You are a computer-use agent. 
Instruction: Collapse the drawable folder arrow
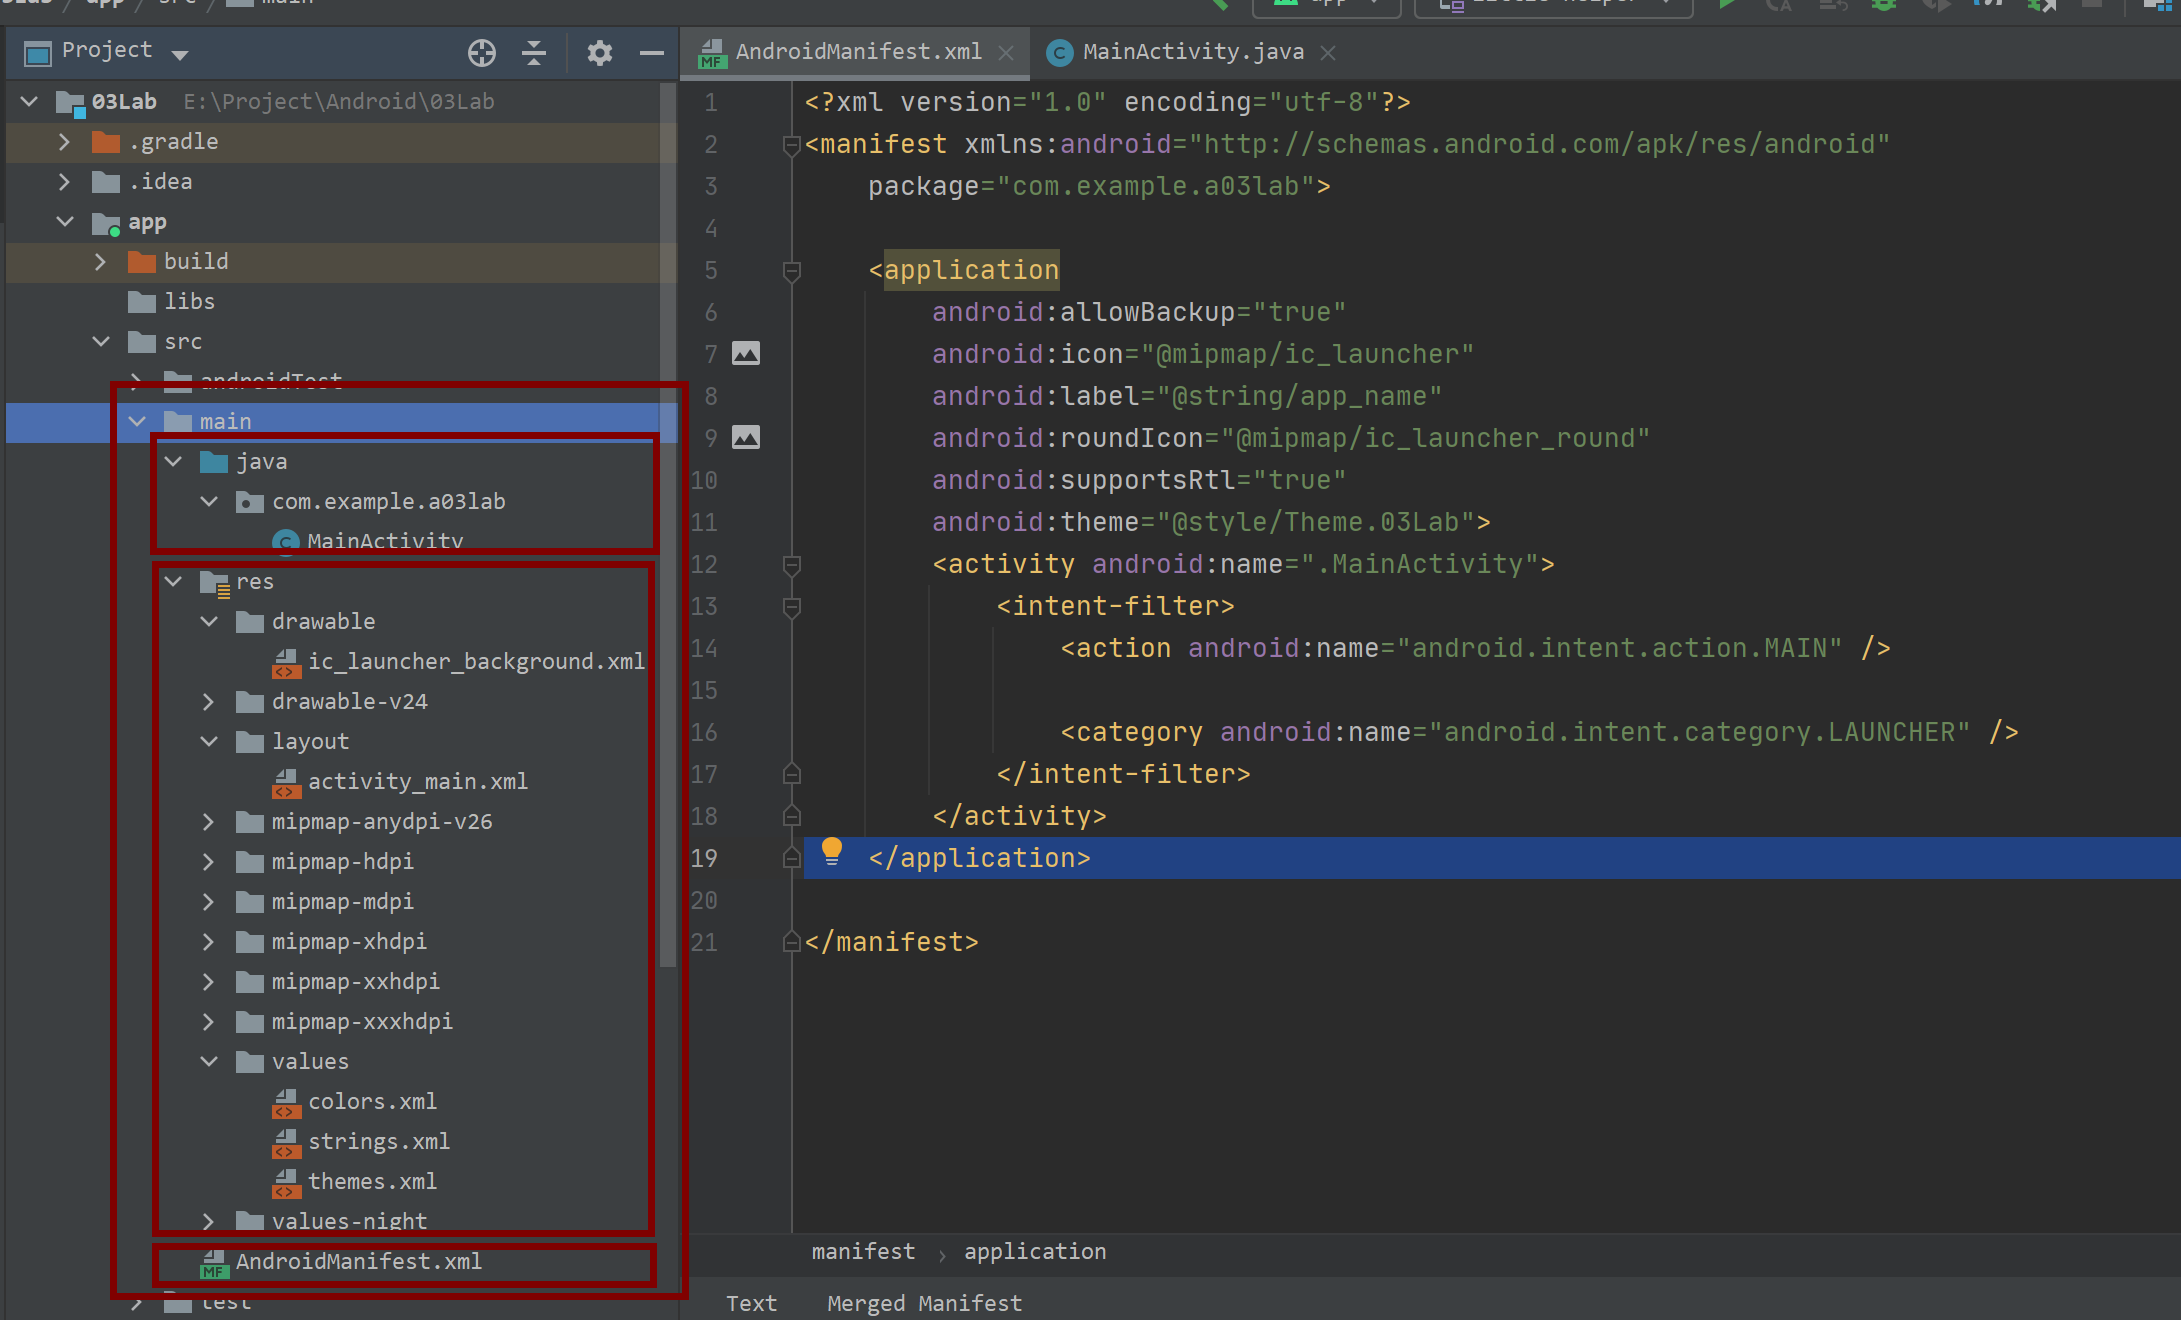tap(209, 621)
